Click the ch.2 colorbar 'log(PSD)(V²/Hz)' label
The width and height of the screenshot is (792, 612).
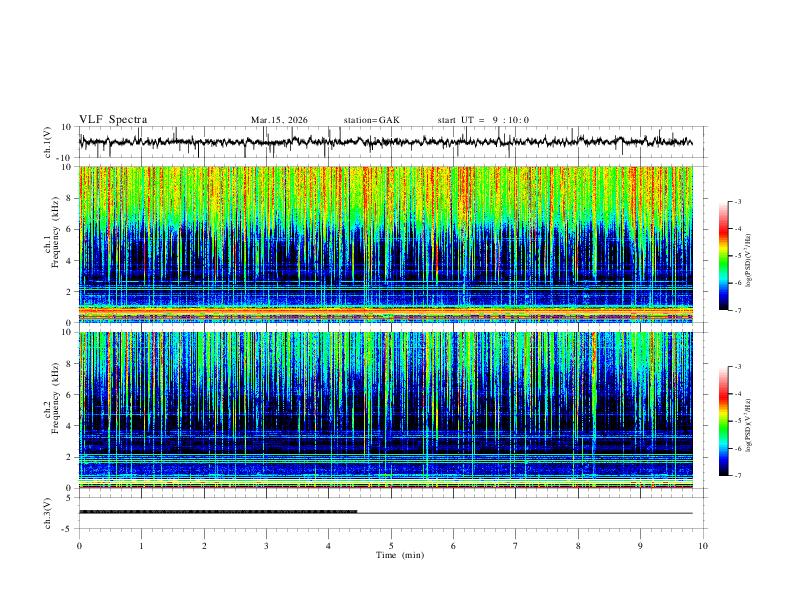749,426
